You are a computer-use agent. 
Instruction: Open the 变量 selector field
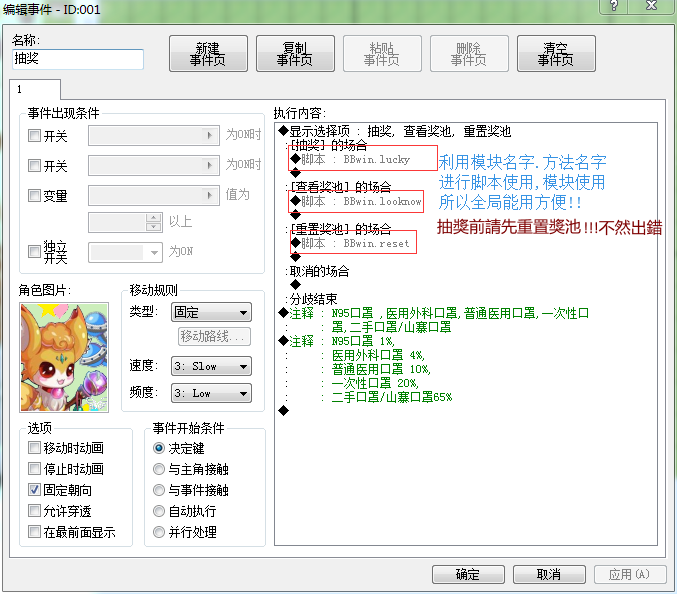pos(154,196)
